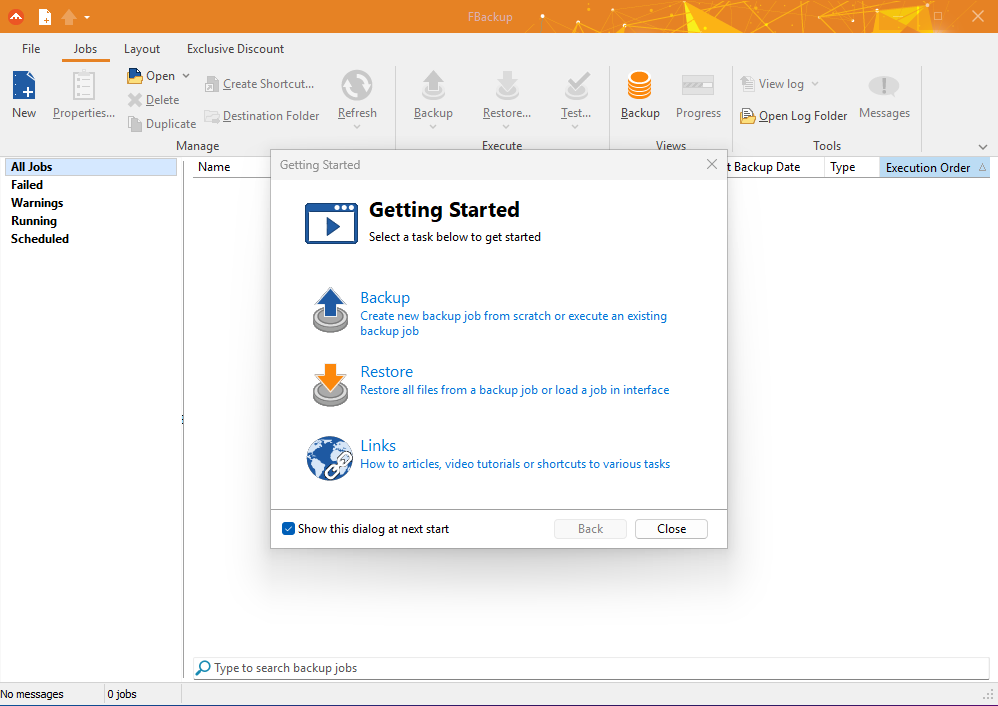Uncheck Show this dialog at next start
Viewport: 998px width, 706px height.
289,529
